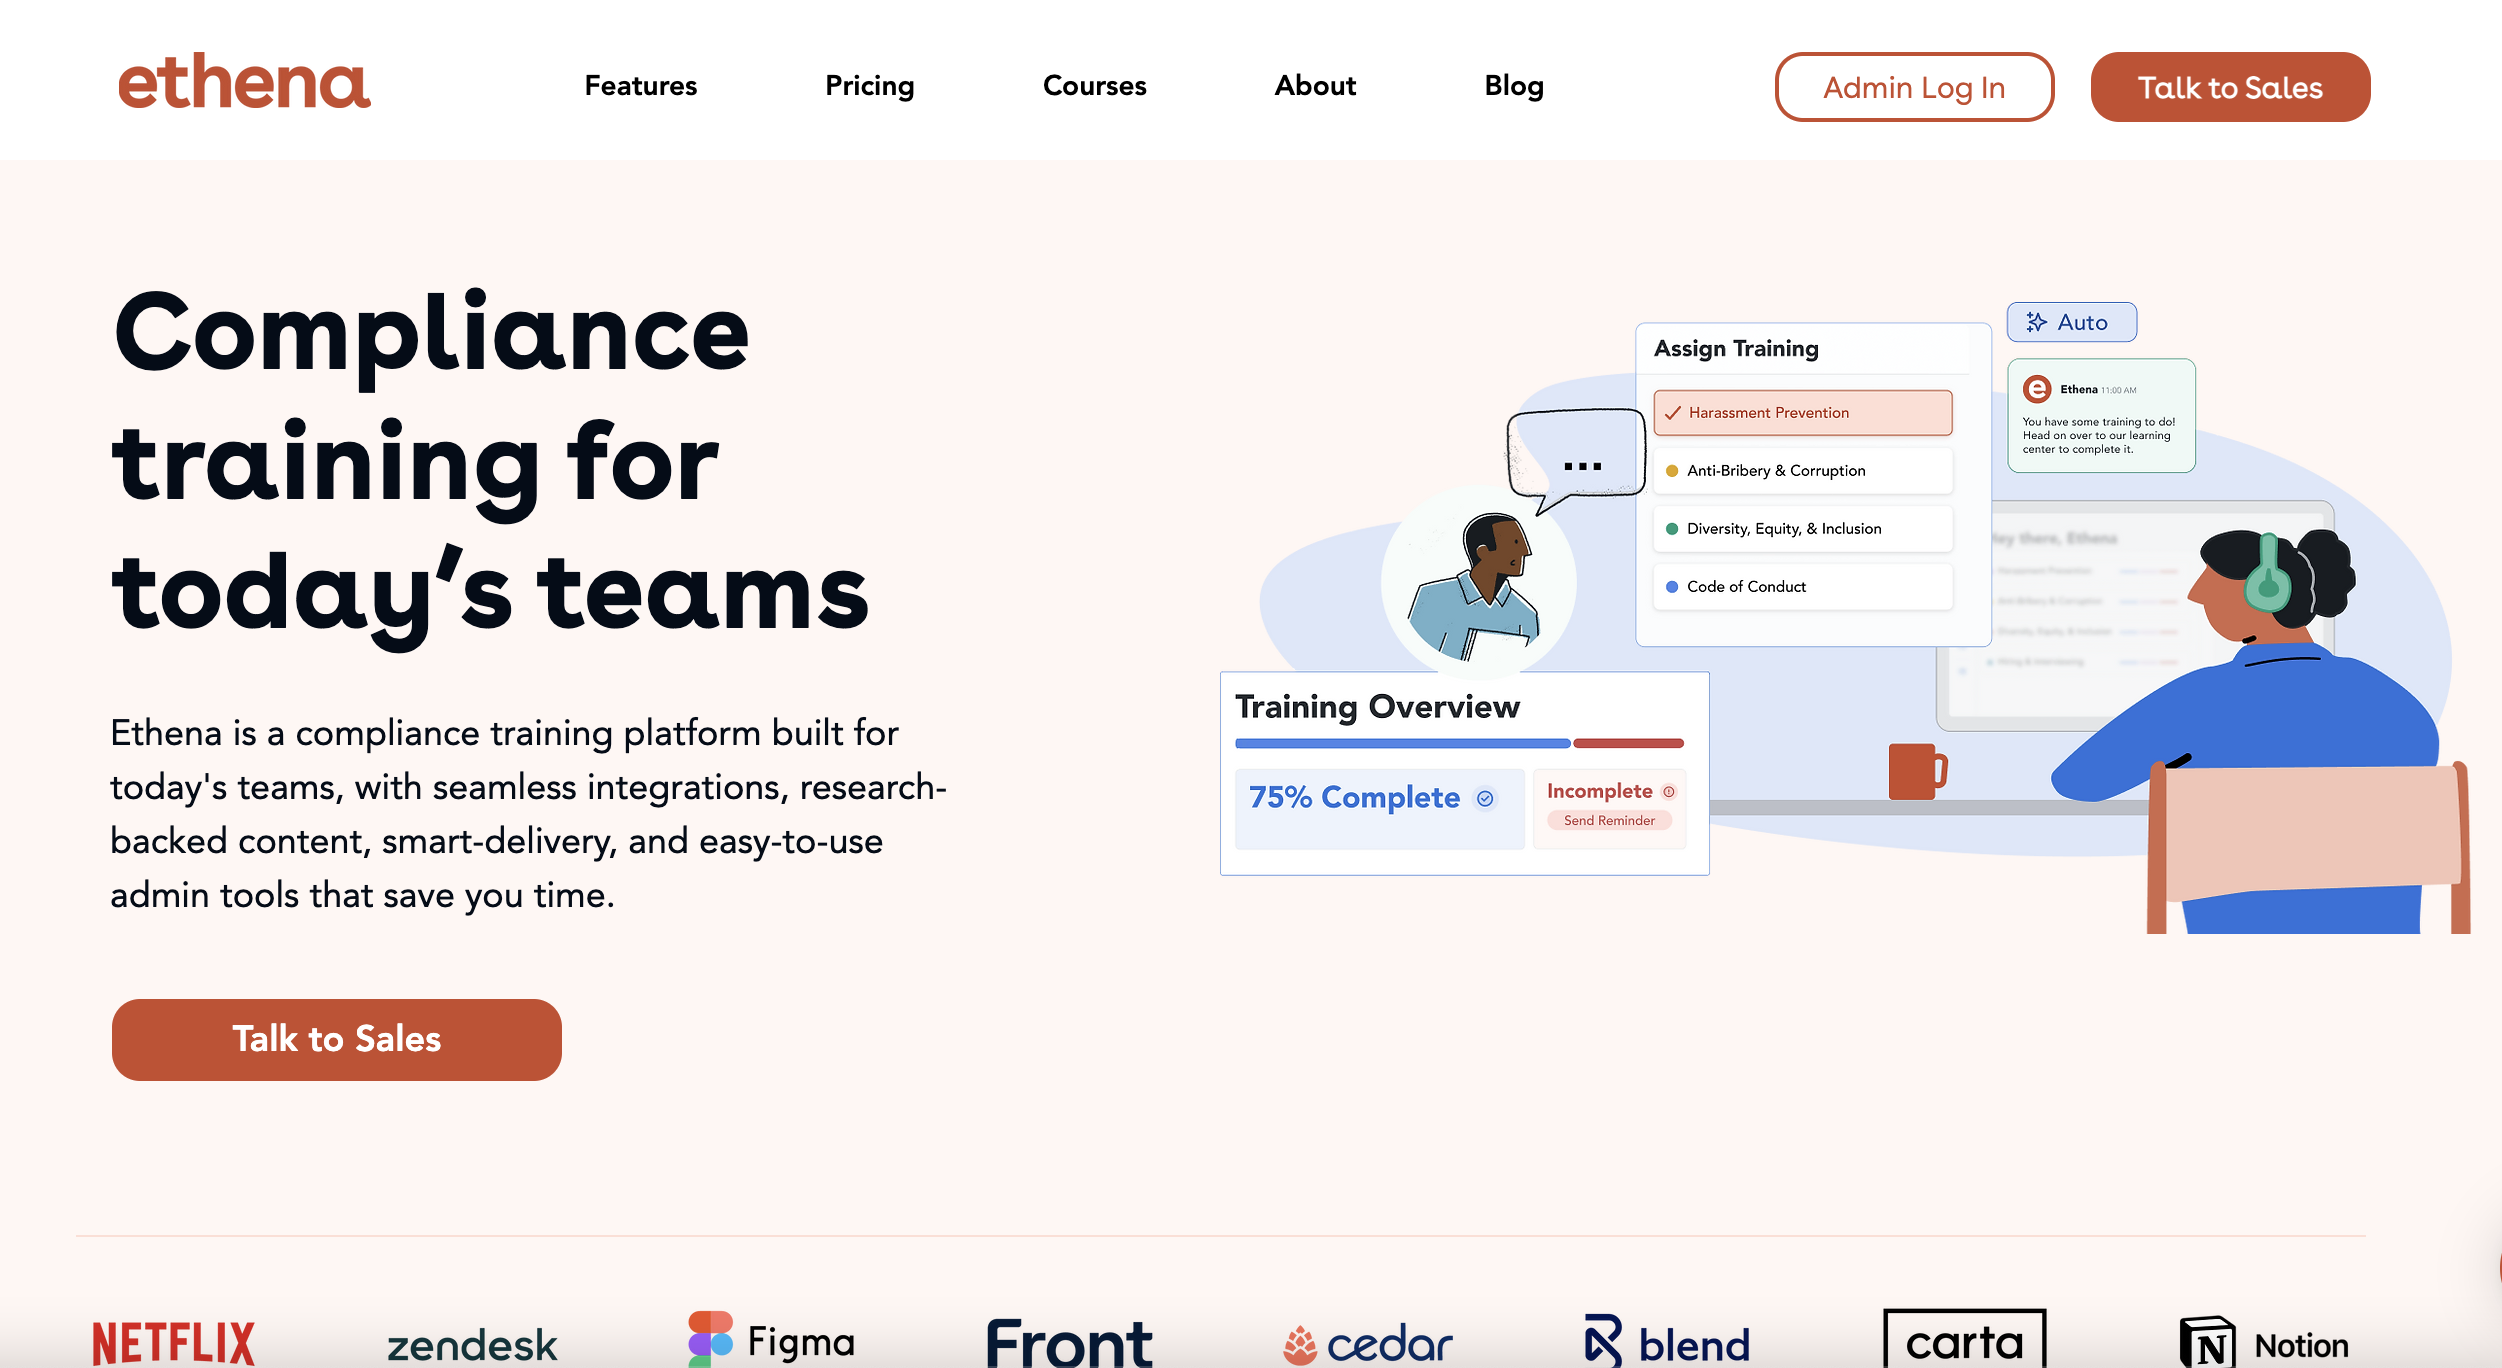Select Diversity, Equity, & Inclusion option
The height and width of the screenshot is (1368, 2502).
click(1802, 529)
